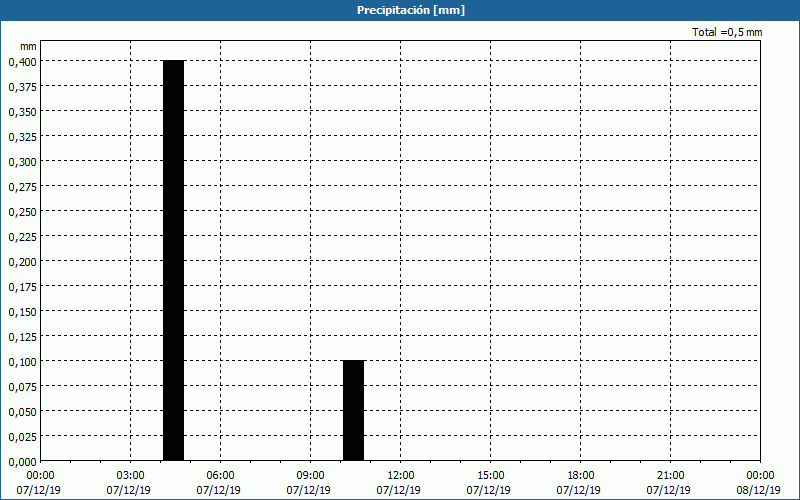Select the Total =0,5 mm label
This screenshot has width=800, height=500.
(x=726, y=33)
